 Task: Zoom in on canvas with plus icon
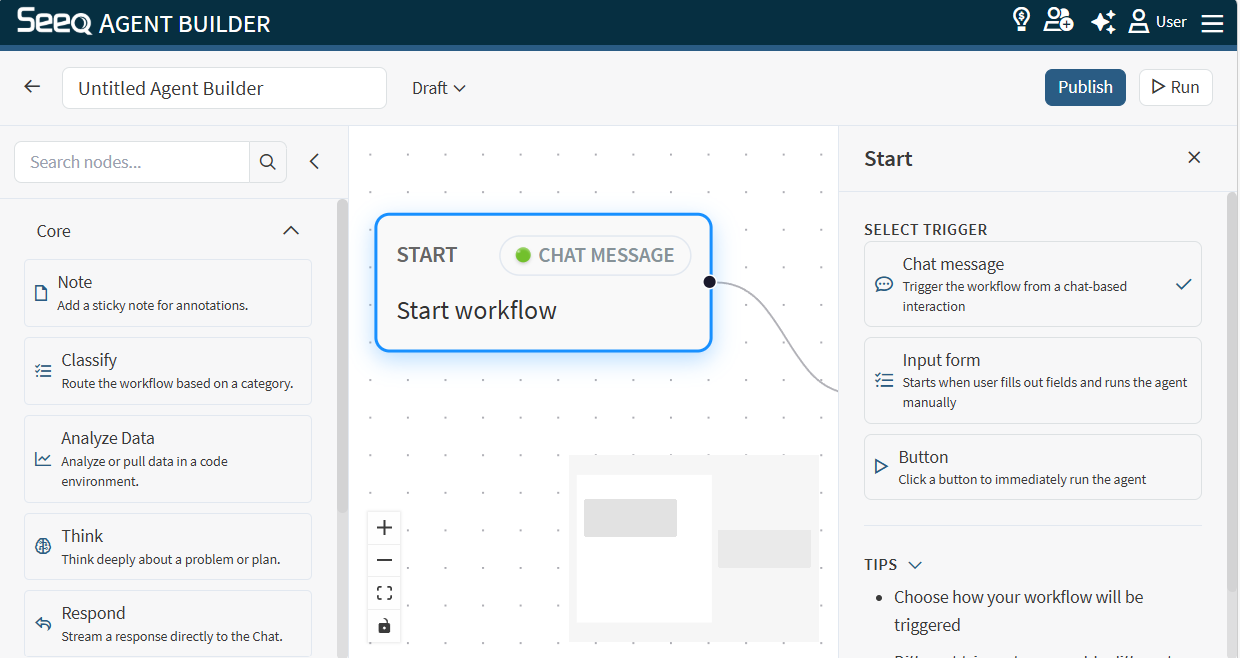384,528
